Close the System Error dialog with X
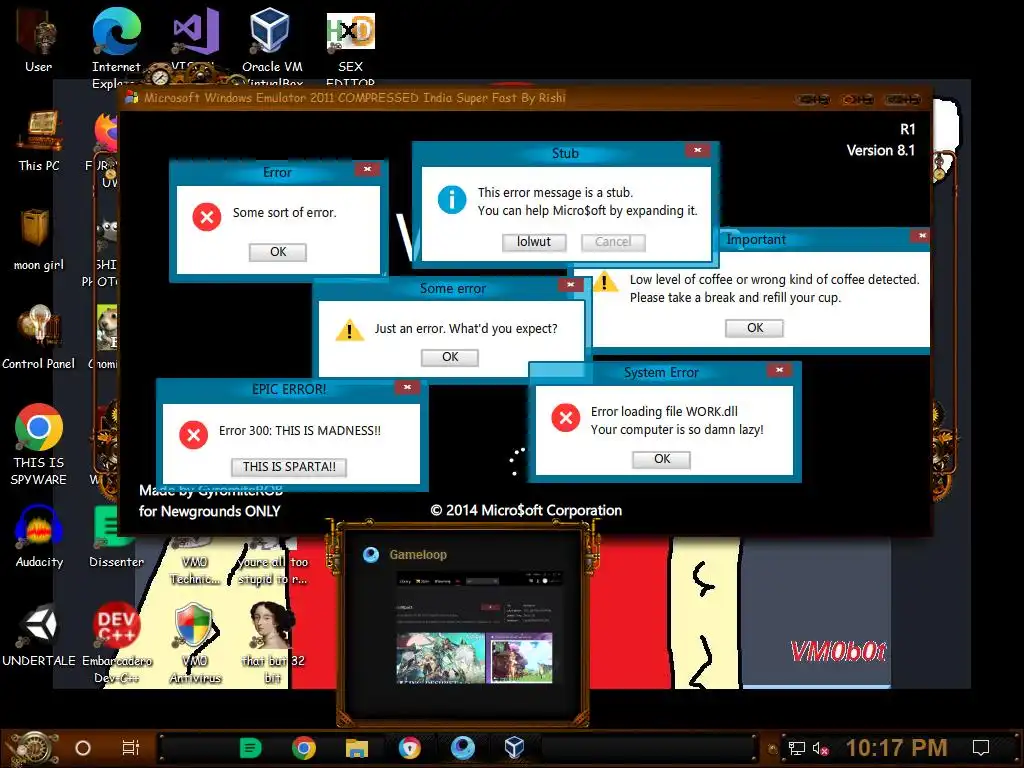Screen dimensions: 1024x768 click(779, 370)
